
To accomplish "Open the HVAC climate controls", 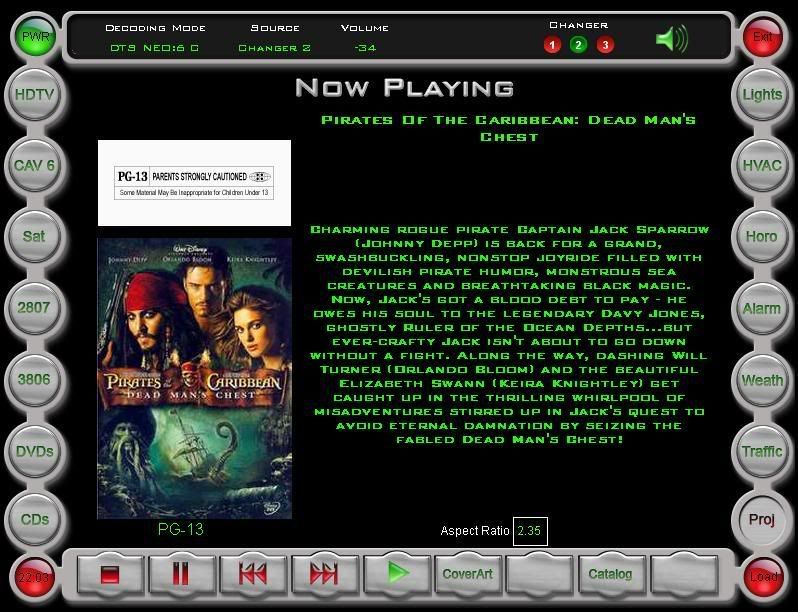I will (x=762, y=166).
